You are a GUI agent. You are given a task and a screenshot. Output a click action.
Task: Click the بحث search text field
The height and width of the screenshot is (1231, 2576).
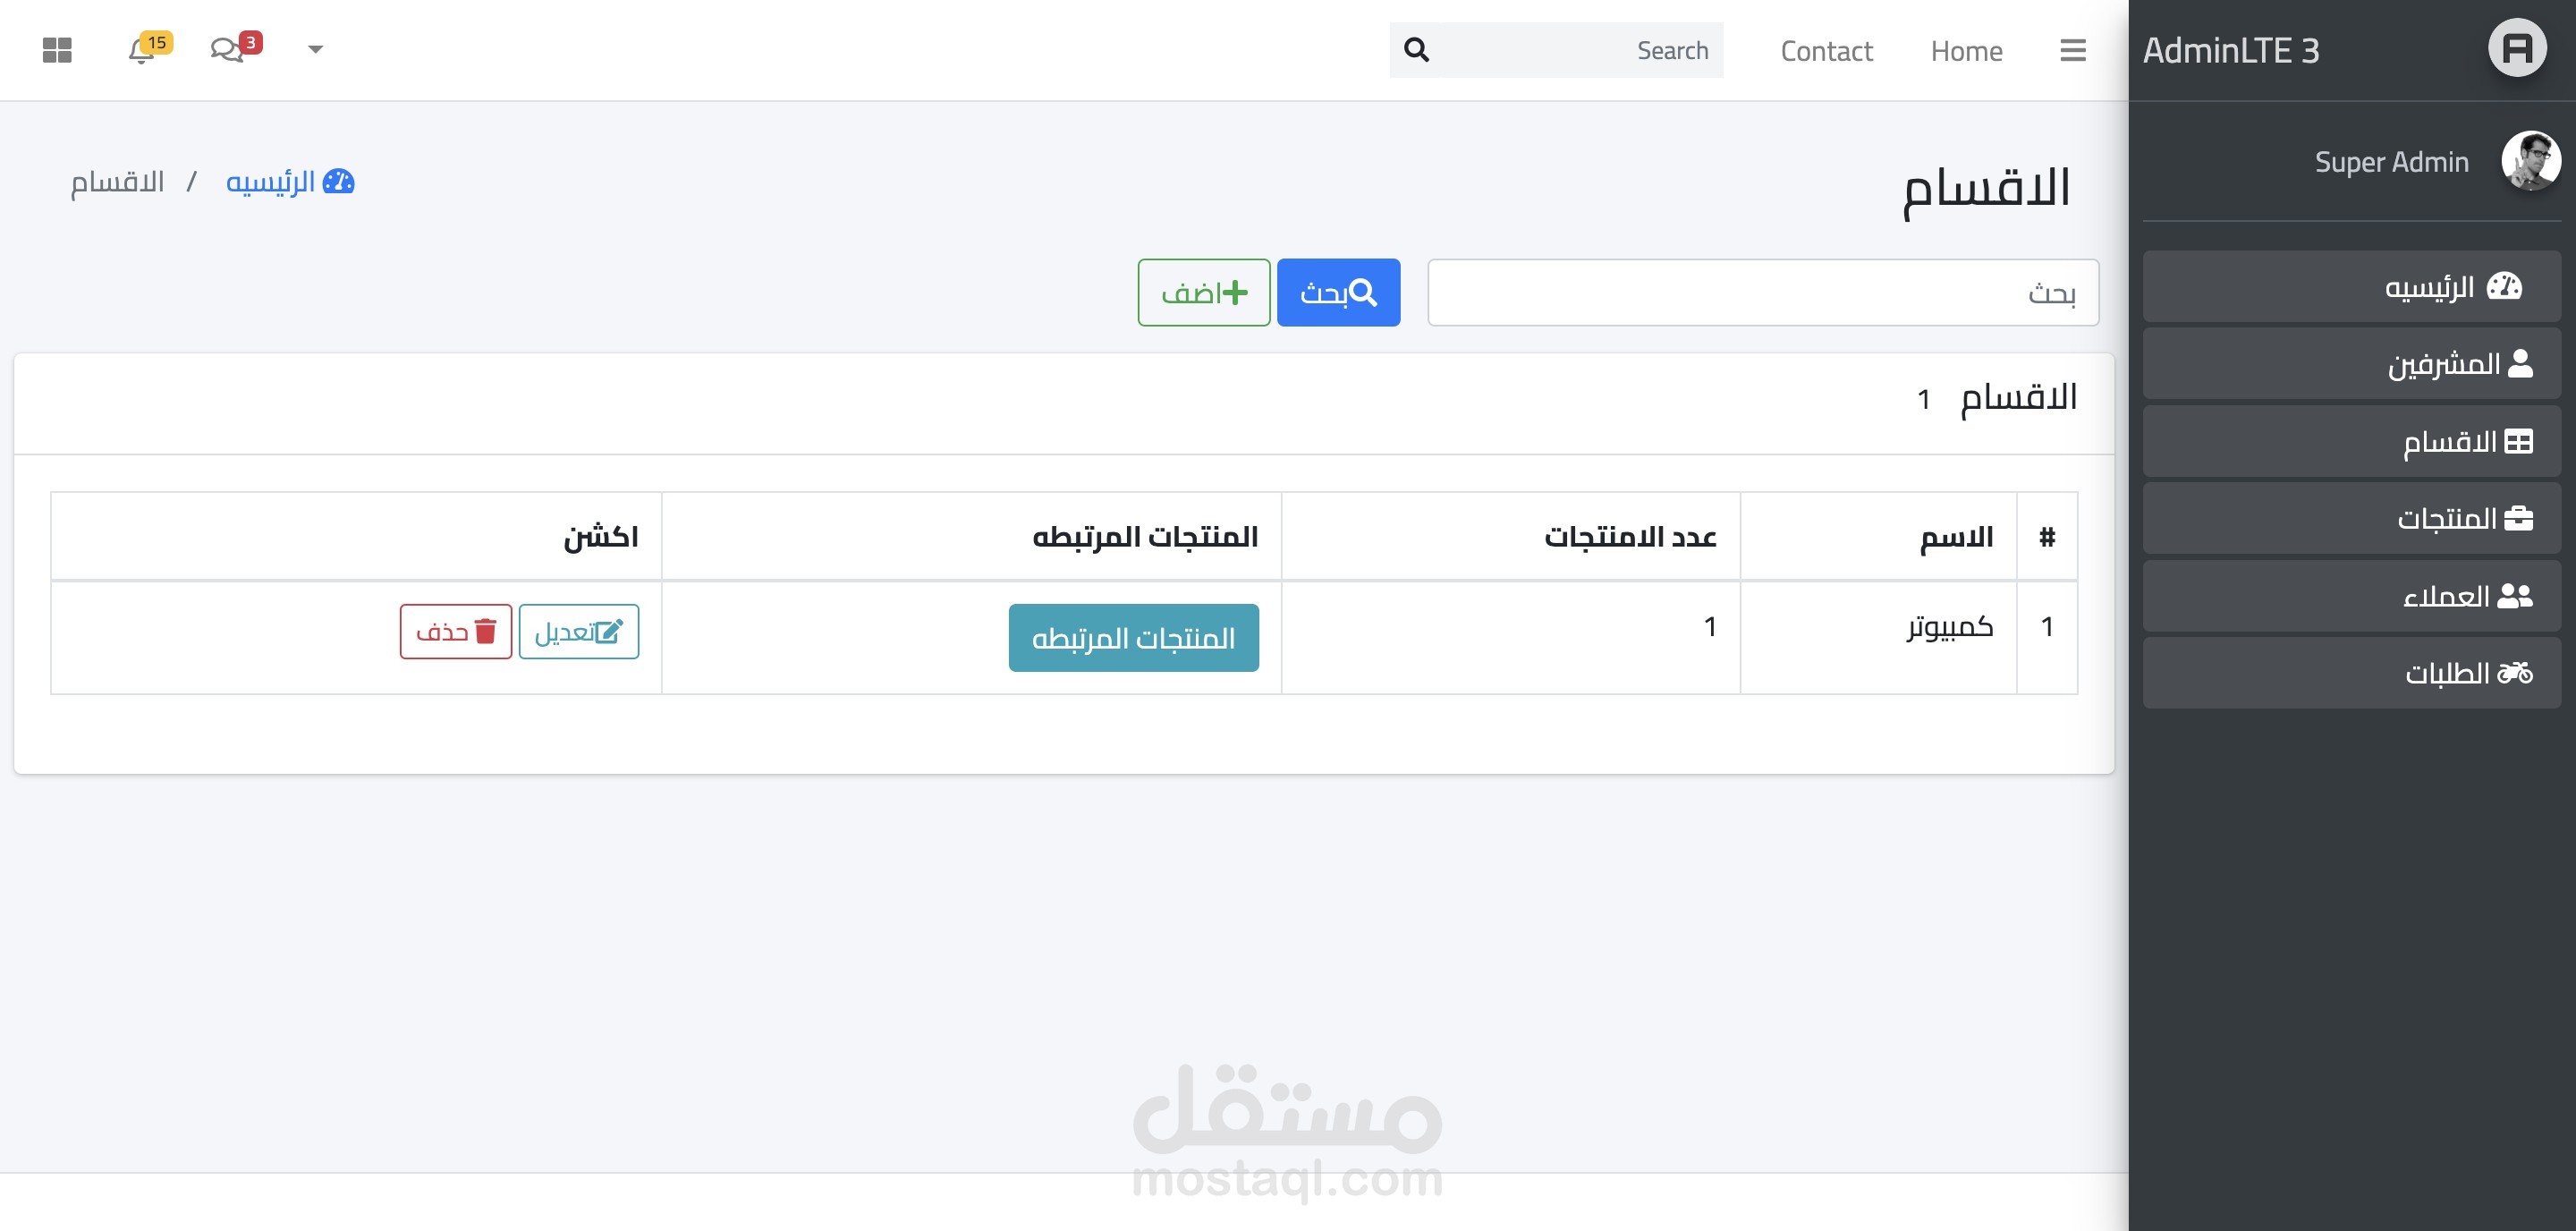coord(1762,293)
